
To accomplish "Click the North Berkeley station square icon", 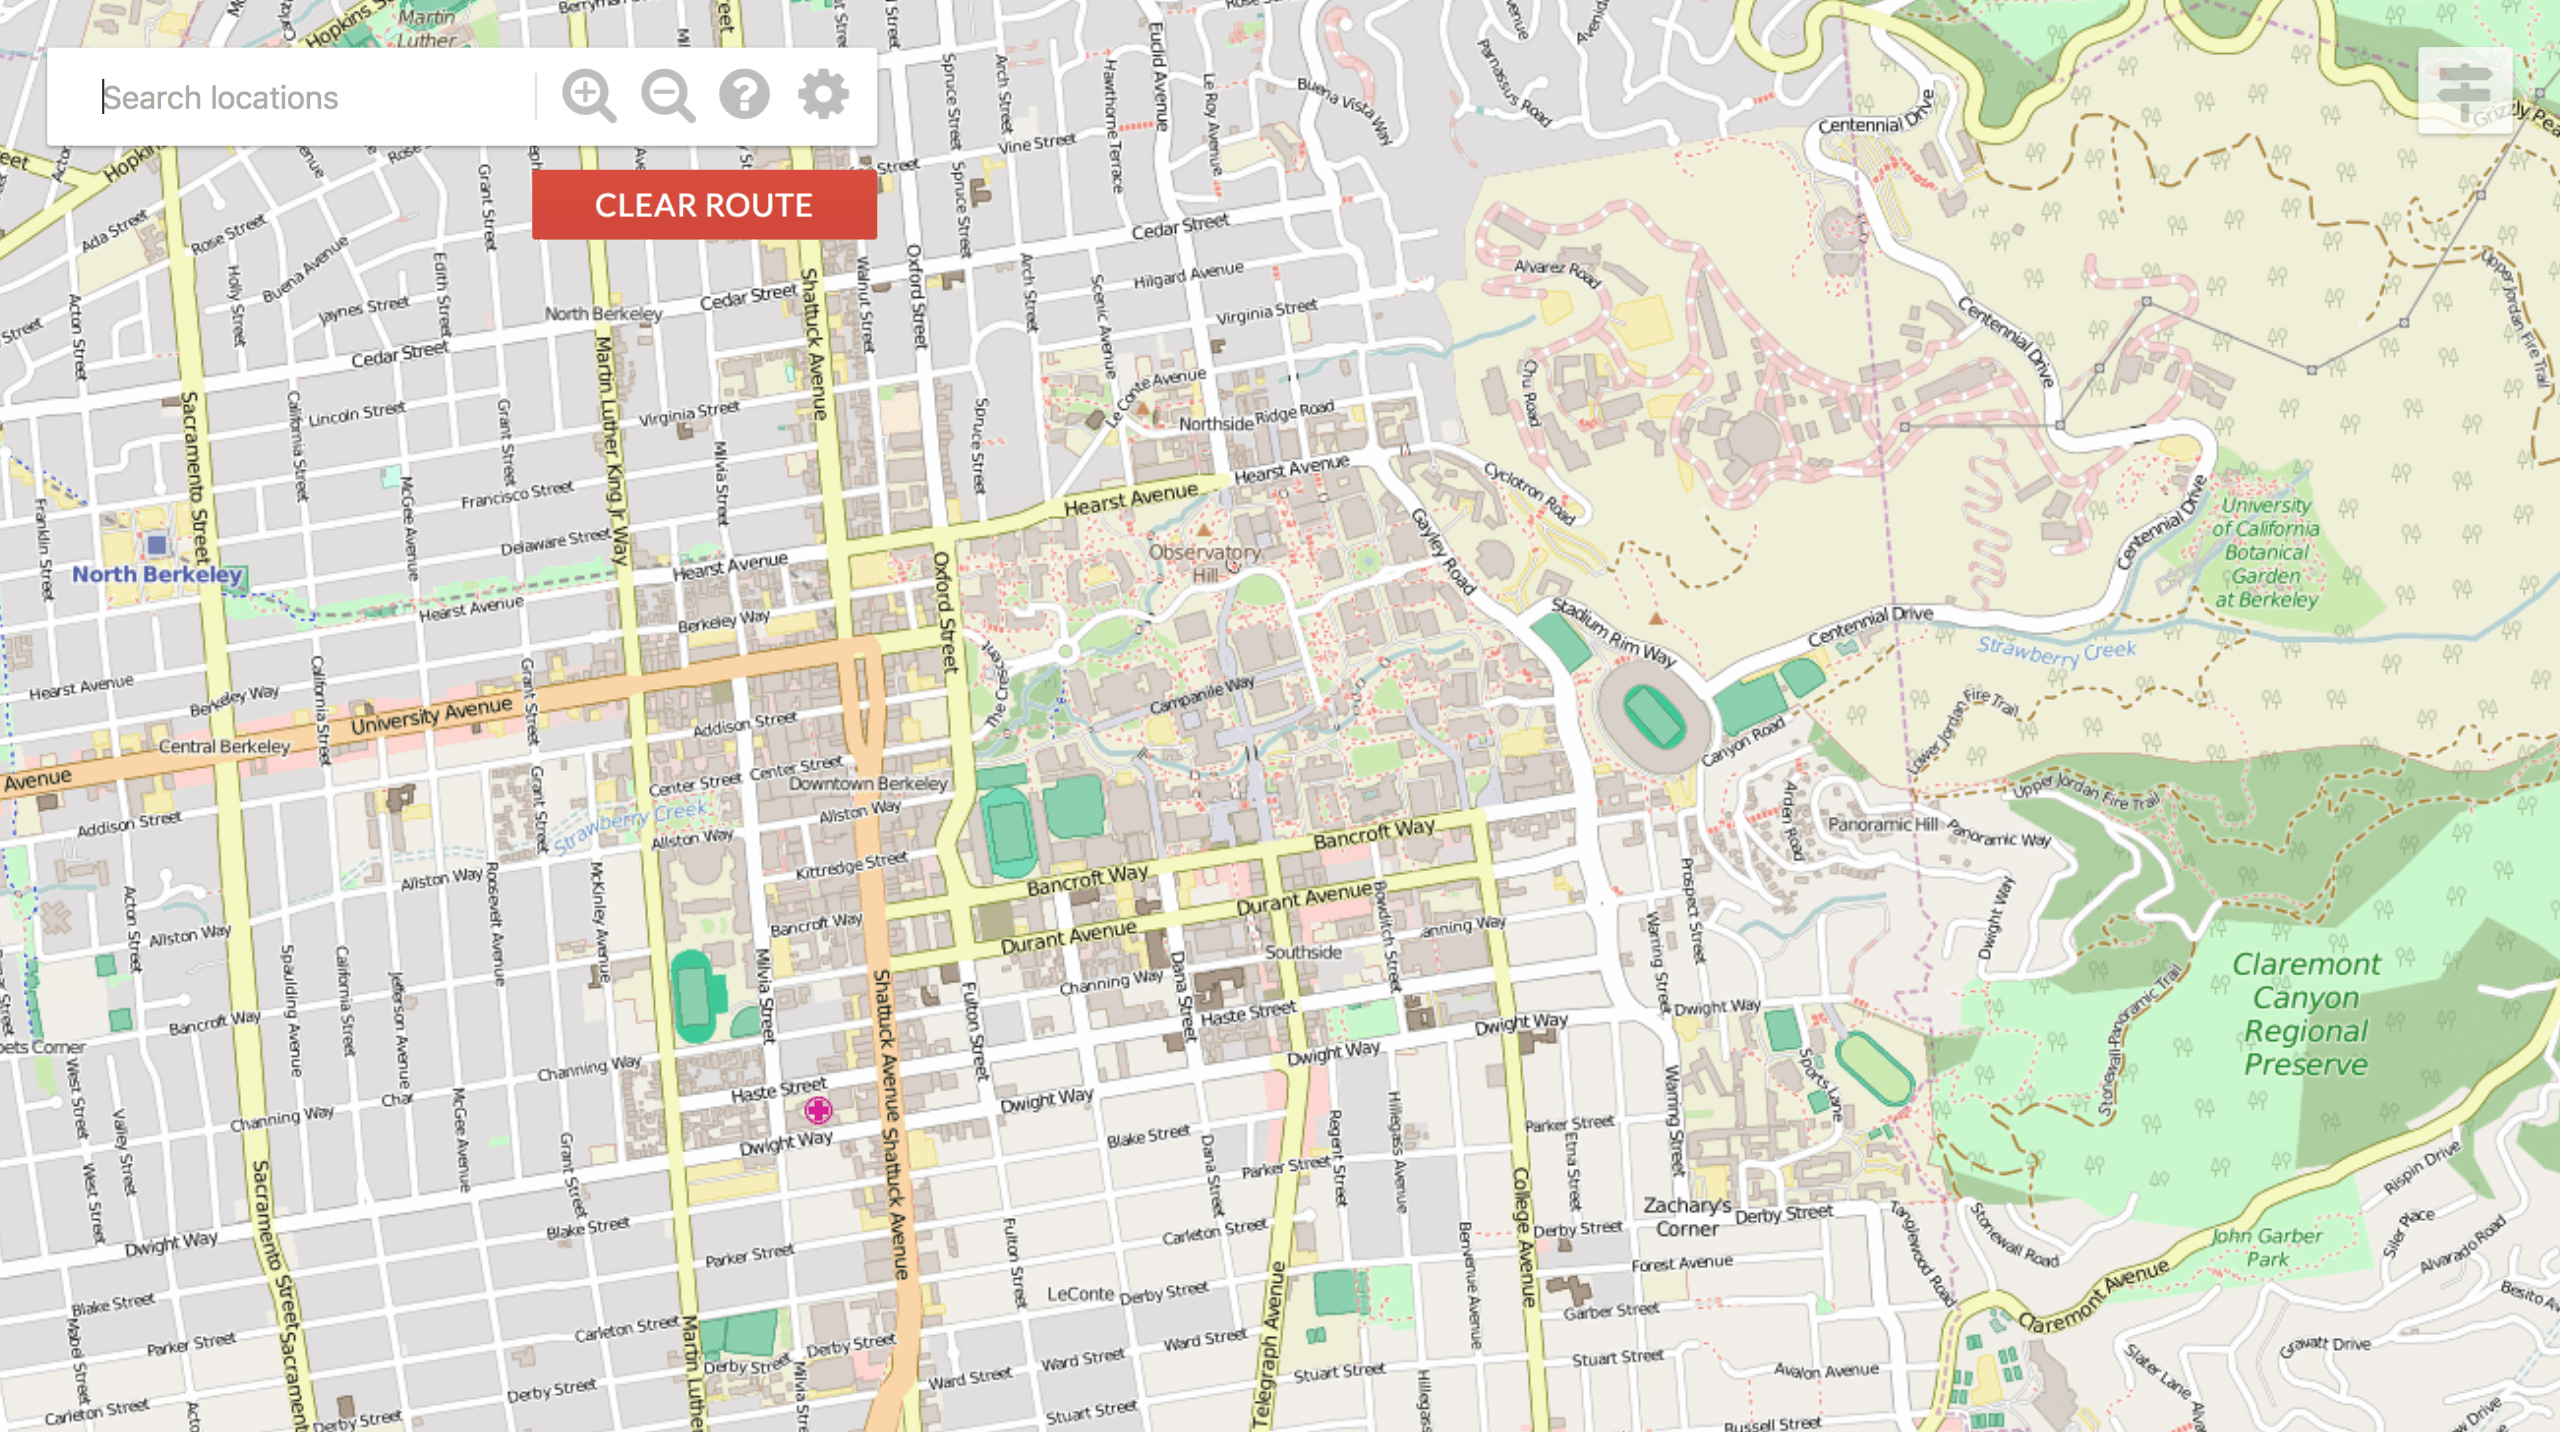I will tap(157, 545).
